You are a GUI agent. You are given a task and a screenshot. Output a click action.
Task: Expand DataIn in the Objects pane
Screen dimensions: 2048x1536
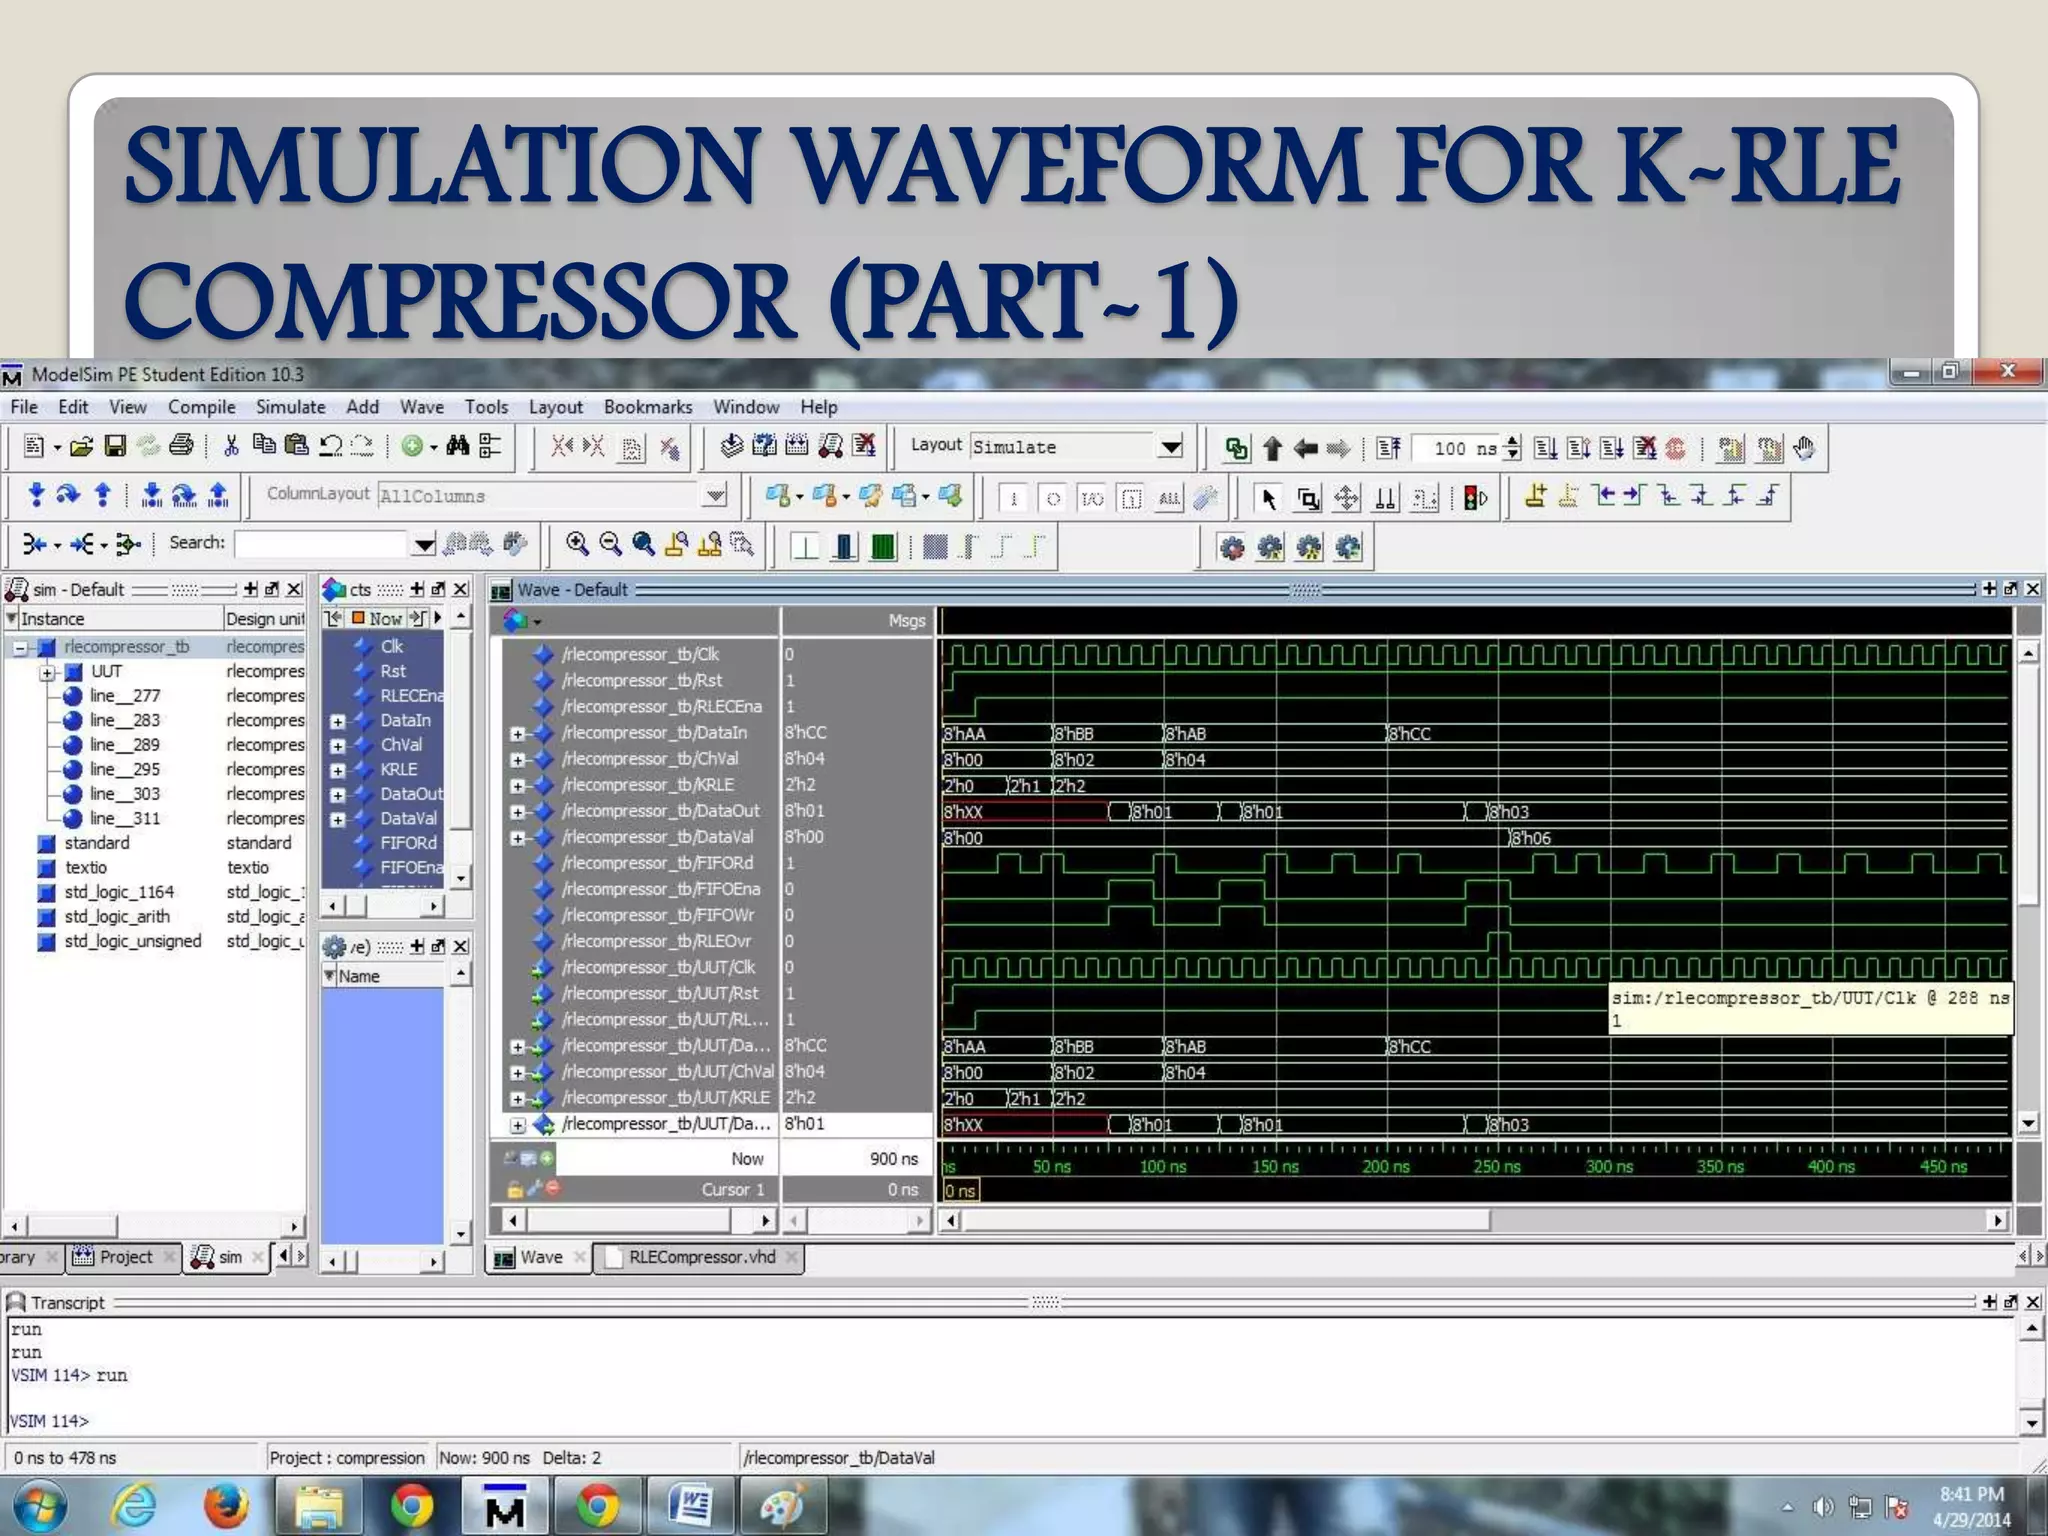point(337,721)
